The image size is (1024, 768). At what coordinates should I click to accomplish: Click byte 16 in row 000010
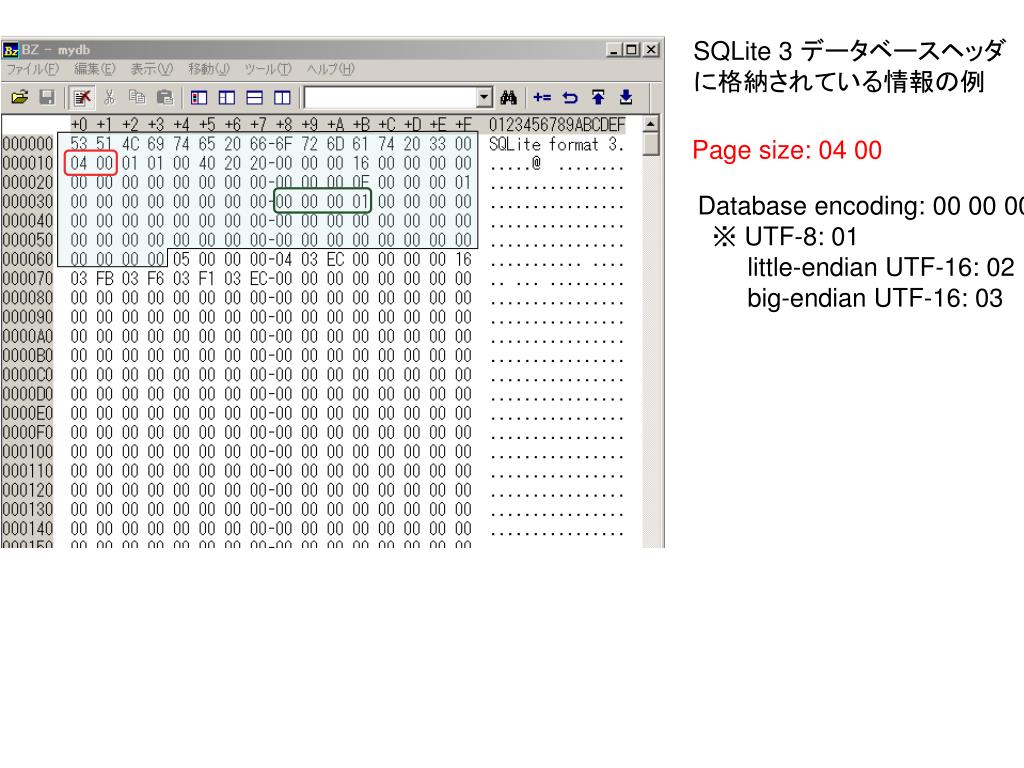pyautogui.click(x=360, y=163)
